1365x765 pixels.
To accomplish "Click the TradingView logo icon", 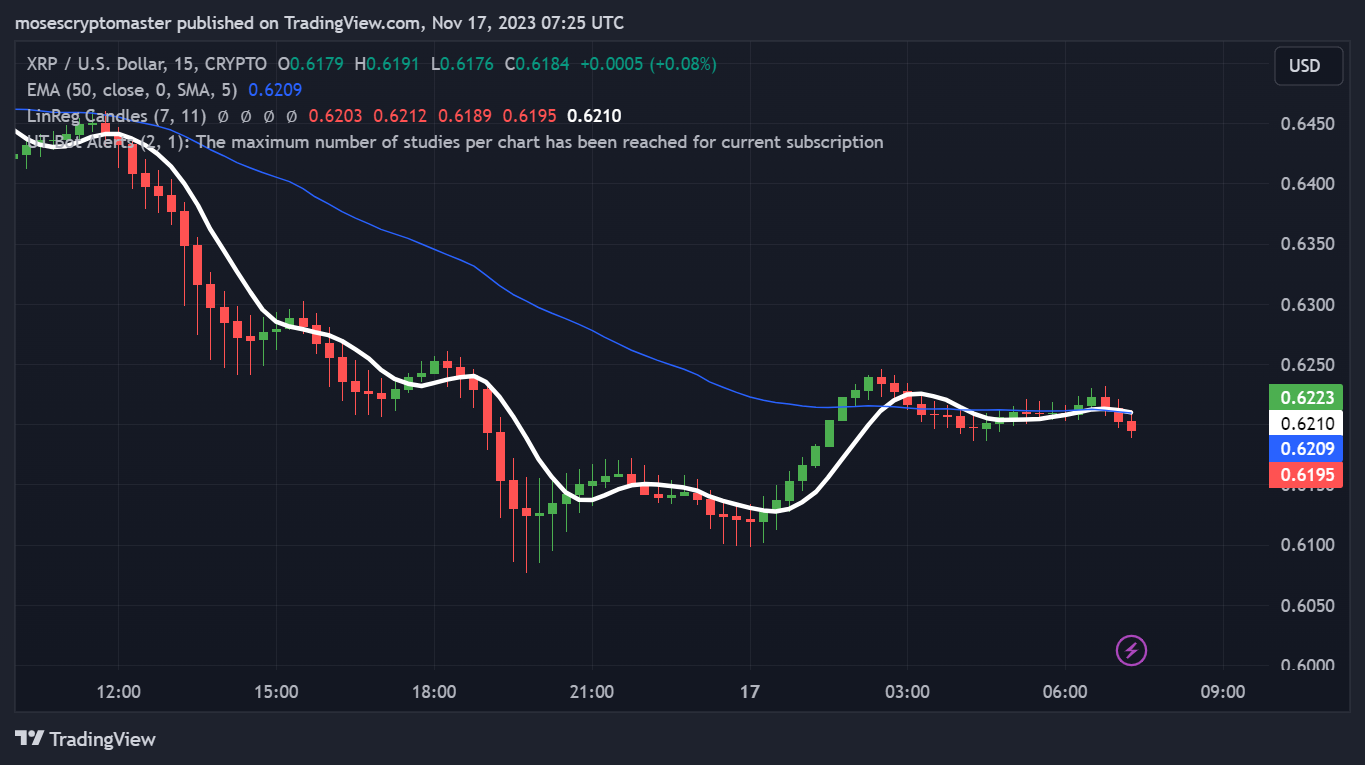I will pyautogui.click(x=29, y=739).
